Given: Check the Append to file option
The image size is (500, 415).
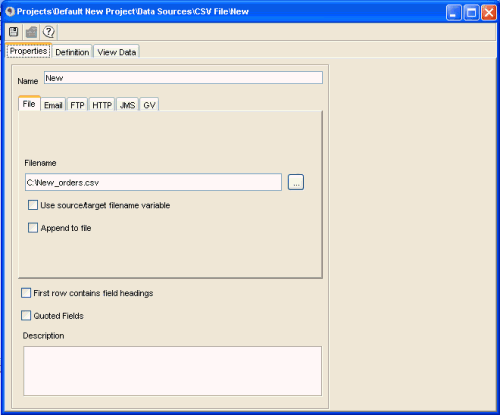Looking at the screenshot, I should [x=33, y=228].
